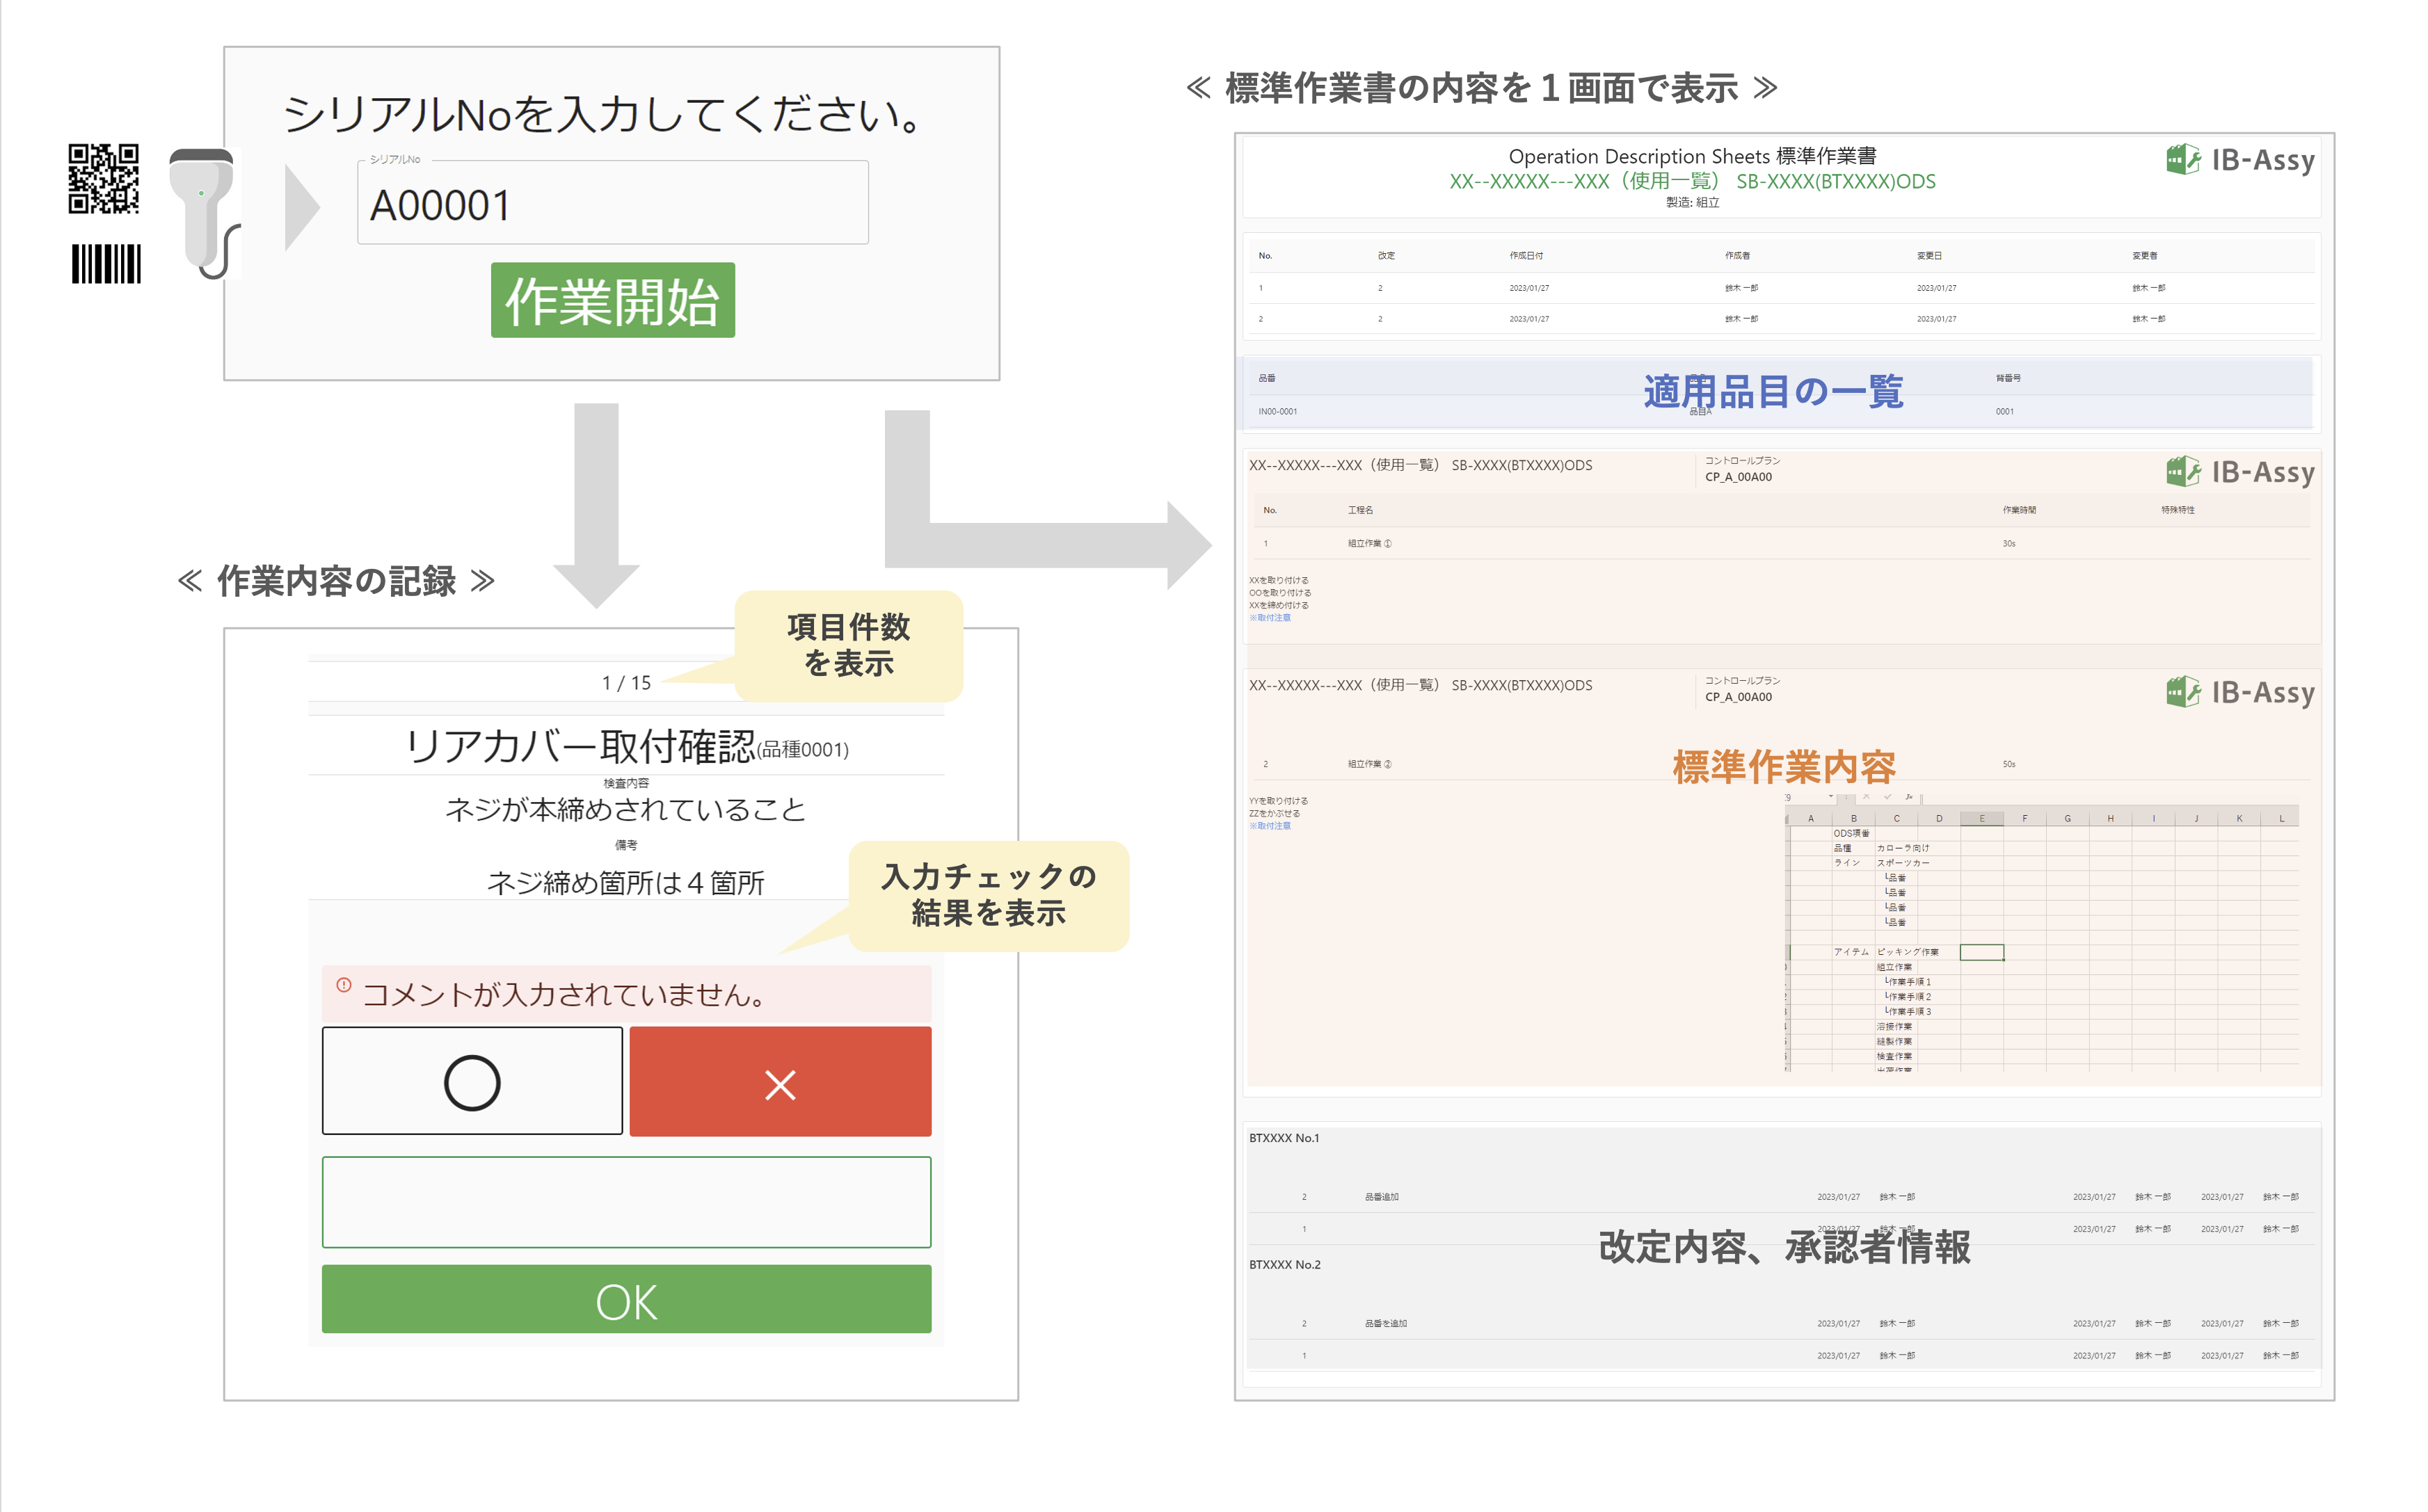Click column E header in embedded spreadsheet
2428x1512 pixels.
coord(1982,818)
